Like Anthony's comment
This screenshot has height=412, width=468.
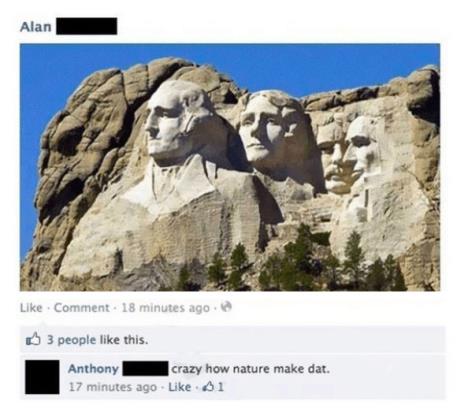[179, 387]
